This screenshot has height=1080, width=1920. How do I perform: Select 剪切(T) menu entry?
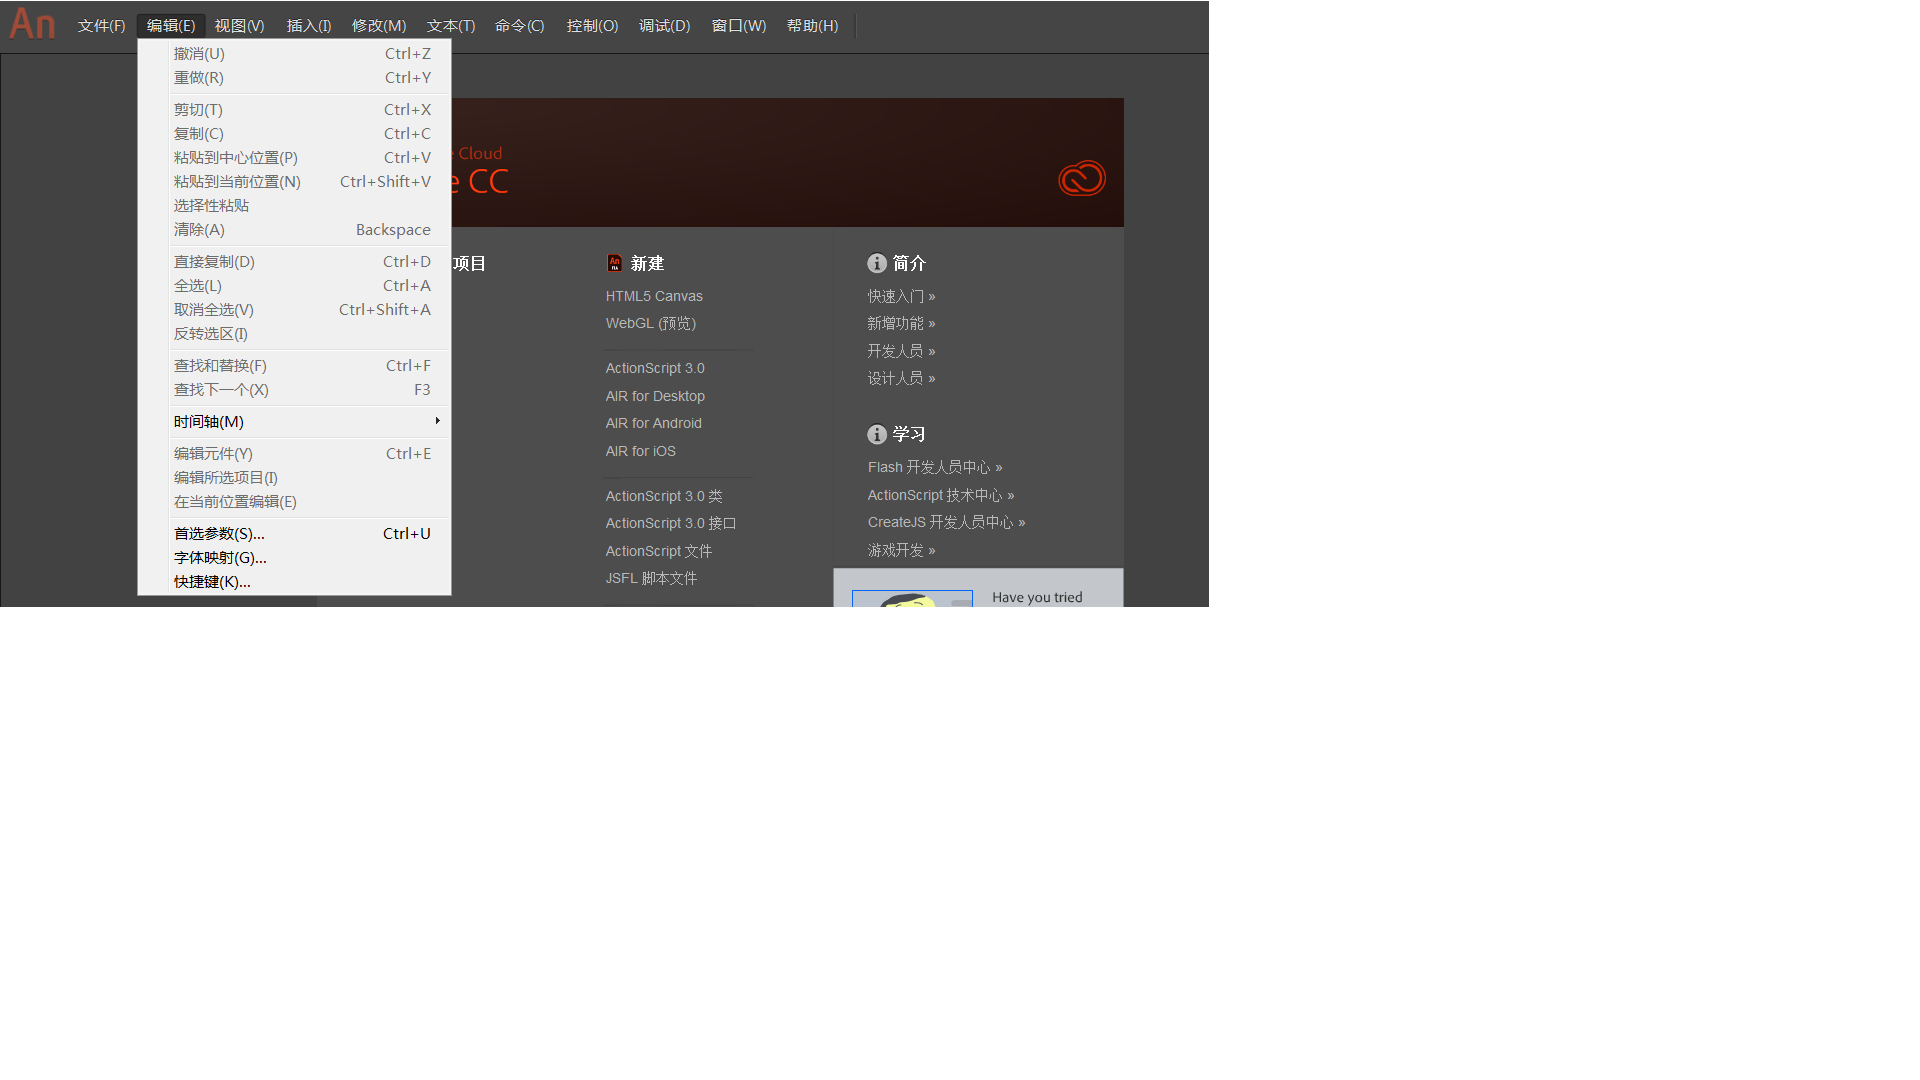point(294,110)
